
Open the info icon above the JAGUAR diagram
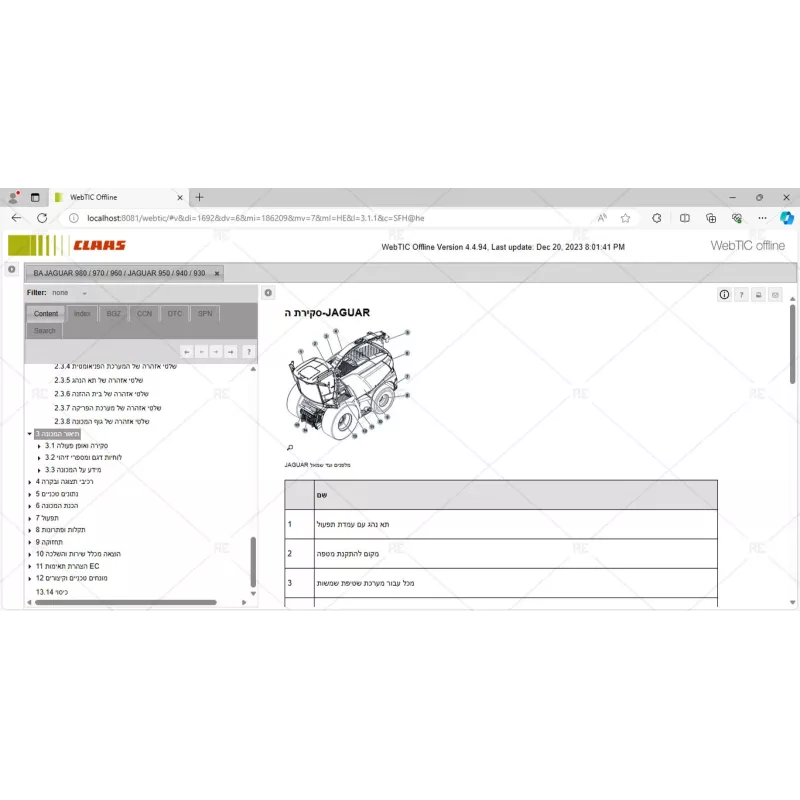724,293
